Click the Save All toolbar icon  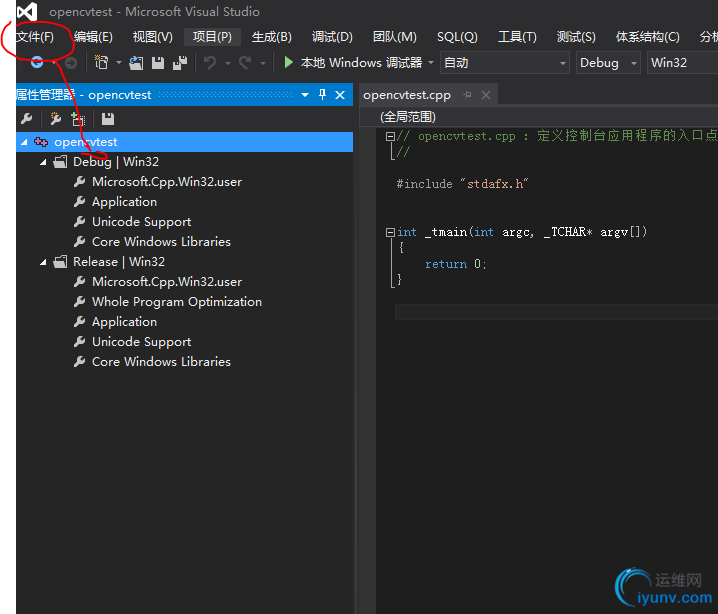(180, 63)
